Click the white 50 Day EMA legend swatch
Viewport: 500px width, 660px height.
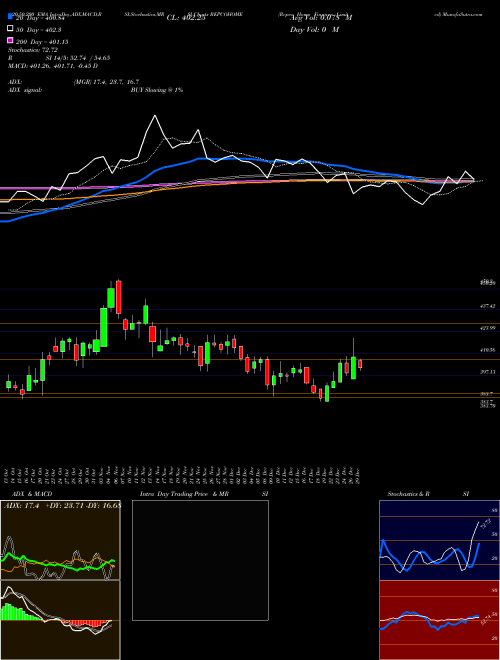click(10, 28)
